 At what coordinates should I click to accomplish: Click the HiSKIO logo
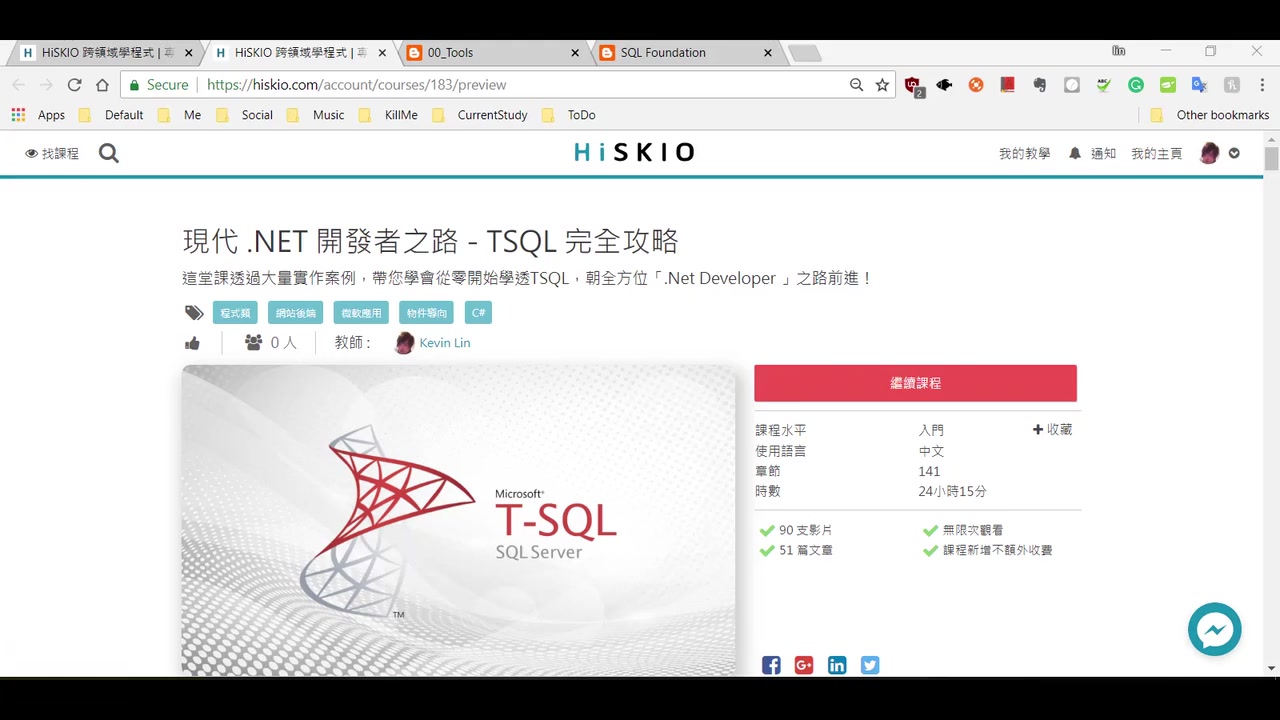tap(634, 152)
